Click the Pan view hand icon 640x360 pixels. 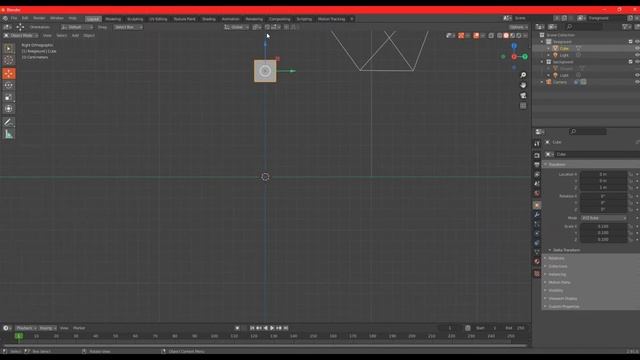point(523,85)
